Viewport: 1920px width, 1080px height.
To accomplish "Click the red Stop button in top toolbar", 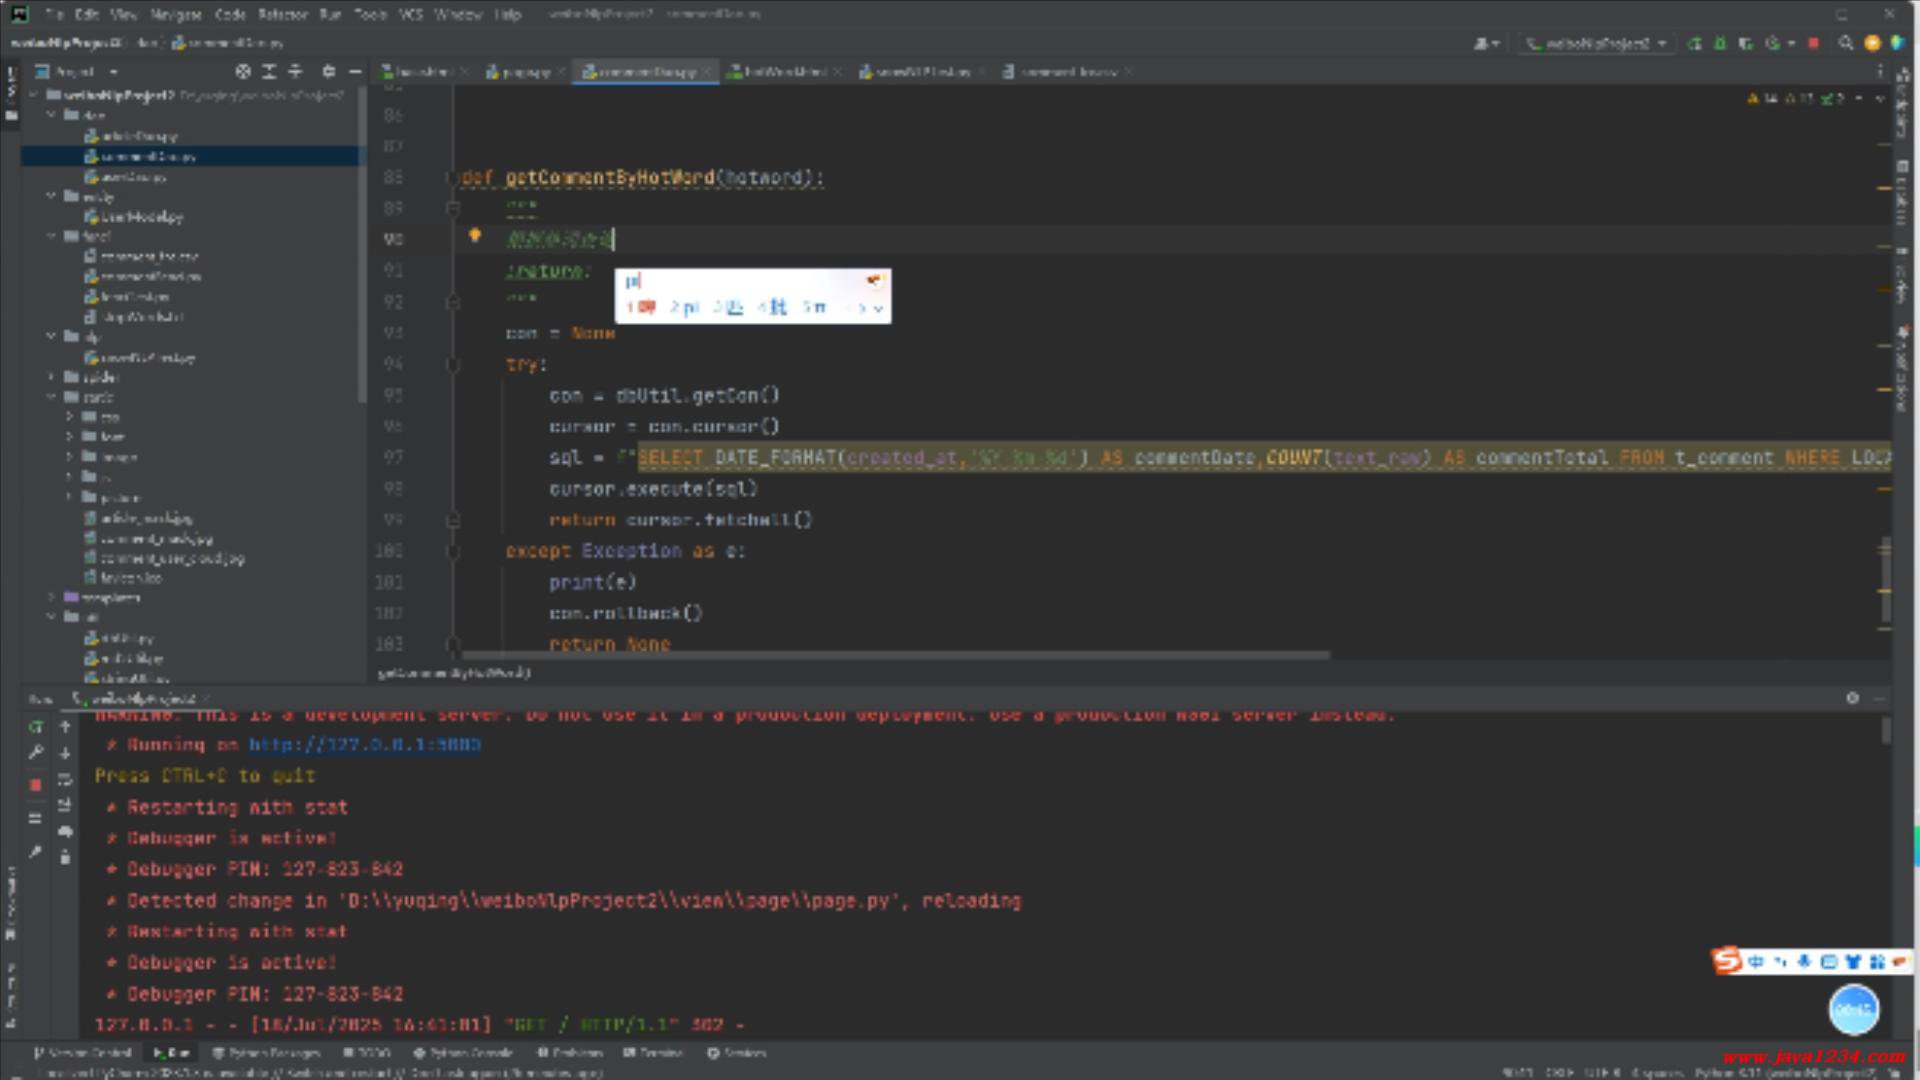I will click(1814, 43).
